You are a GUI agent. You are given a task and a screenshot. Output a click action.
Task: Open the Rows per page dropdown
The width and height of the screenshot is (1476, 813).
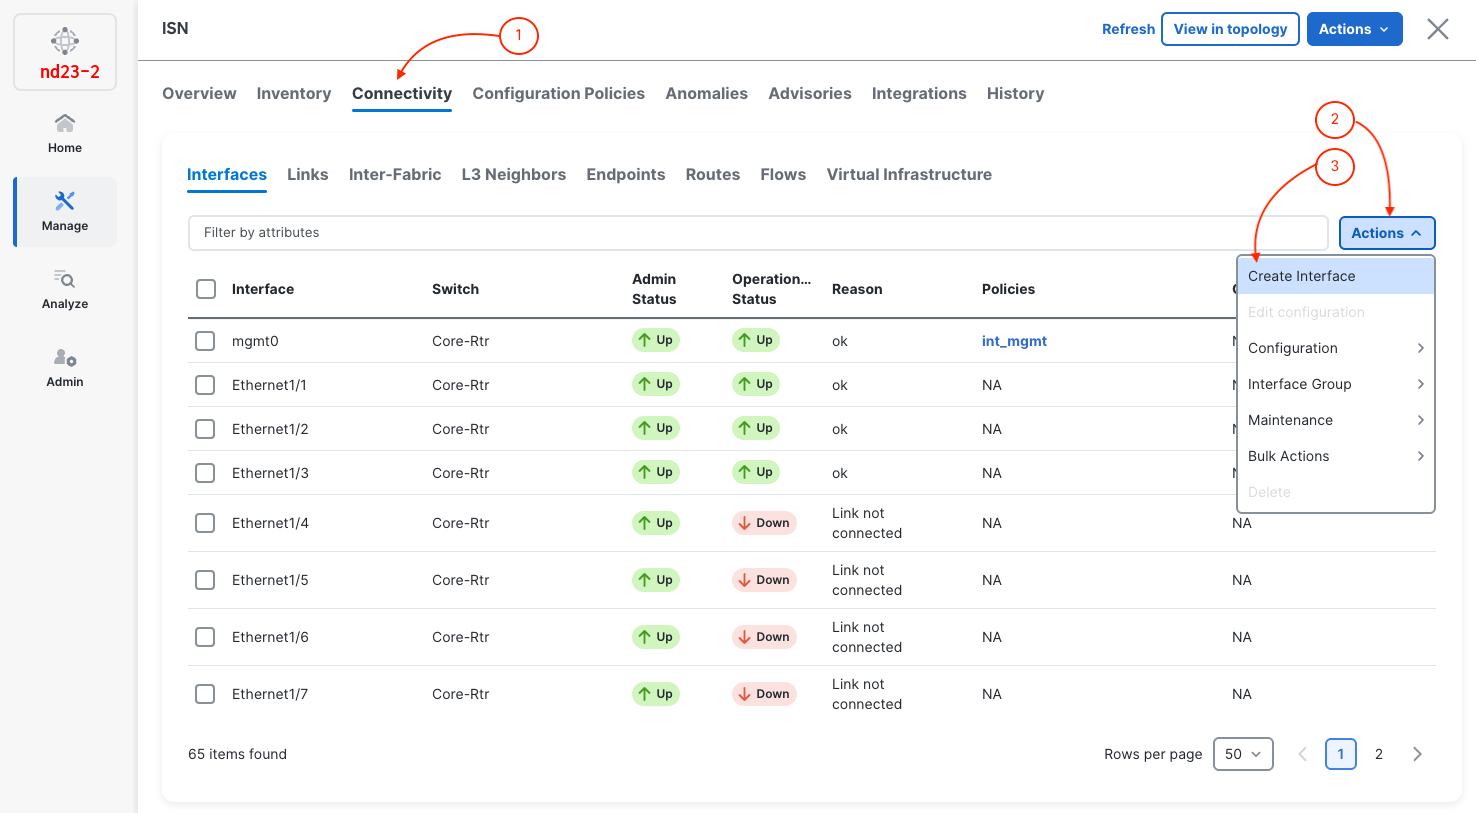(x=1242, y=754)
